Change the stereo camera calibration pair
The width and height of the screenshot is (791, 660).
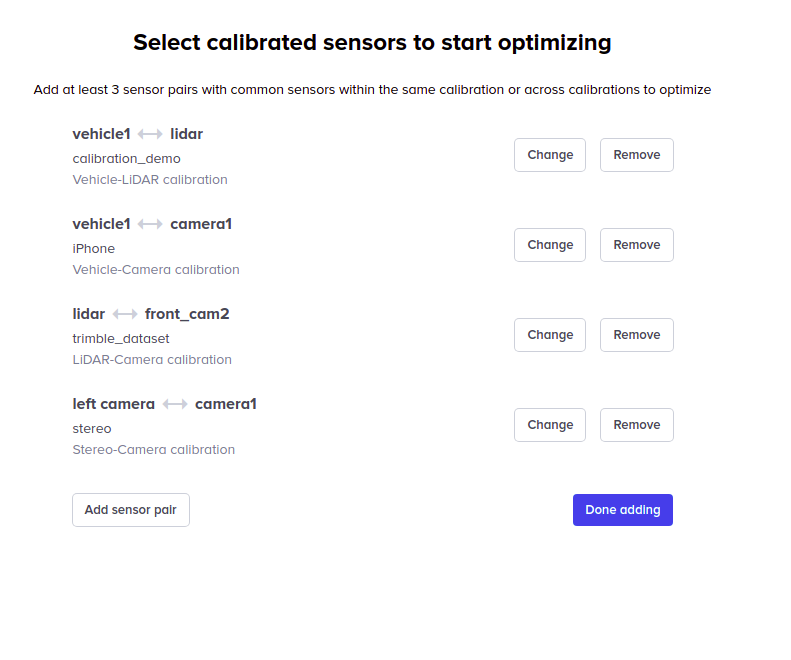pyautogui.click(x=550, y=425)
